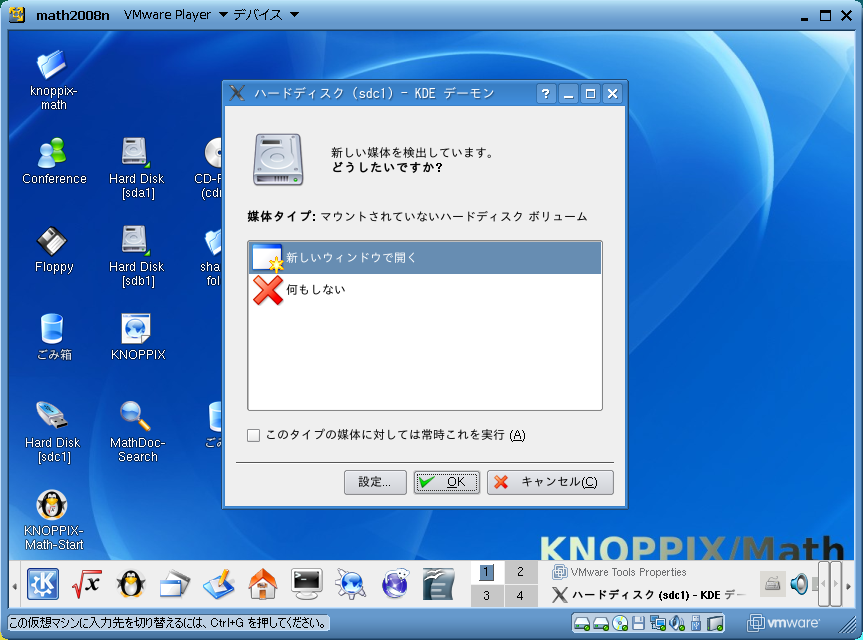The width and height of the screenshot is (863, 640).
Task: Open the Home folder icon in the panel
Action: tap(263, 584)
